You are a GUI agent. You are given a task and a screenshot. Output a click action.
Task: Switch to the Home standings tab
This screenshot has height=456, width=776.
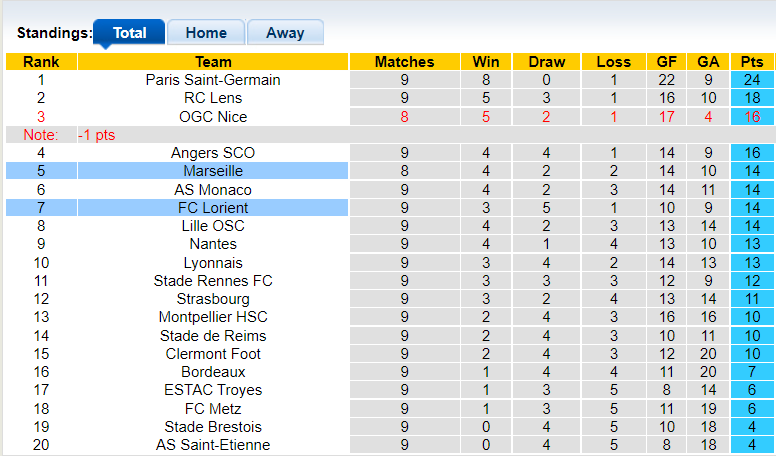[x=205, y=33]
